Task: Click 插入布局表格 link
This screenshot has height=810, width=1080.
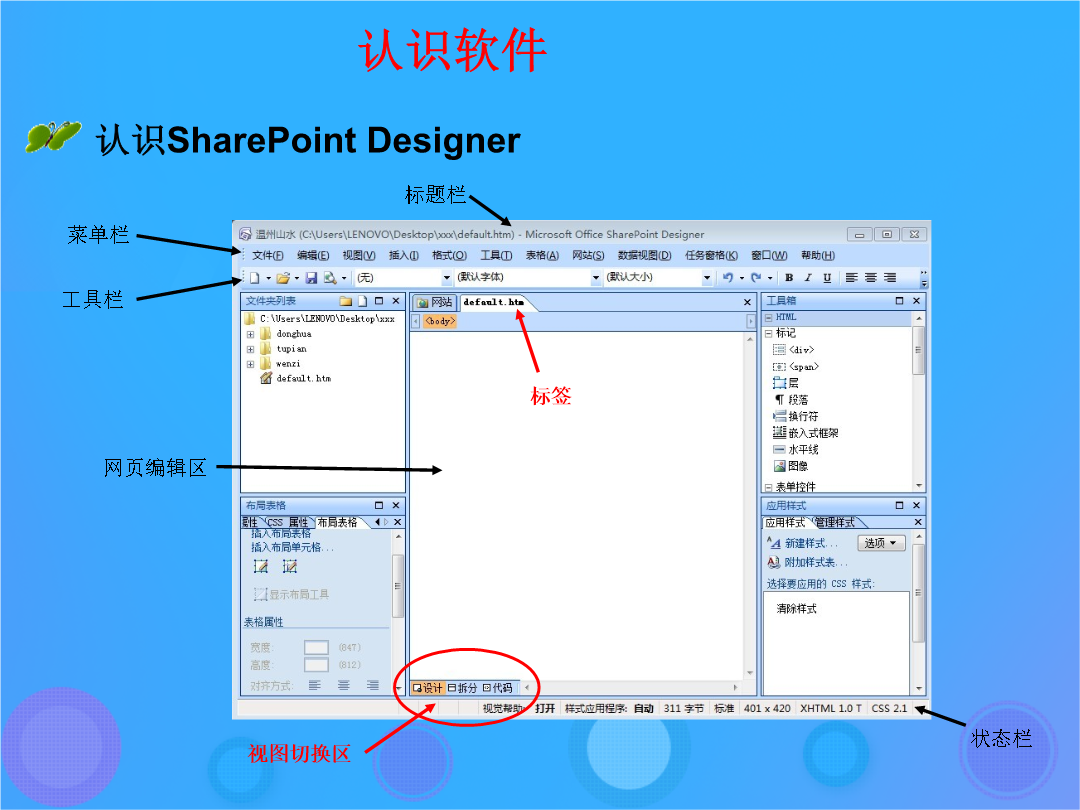Action: tap(281, 534)
